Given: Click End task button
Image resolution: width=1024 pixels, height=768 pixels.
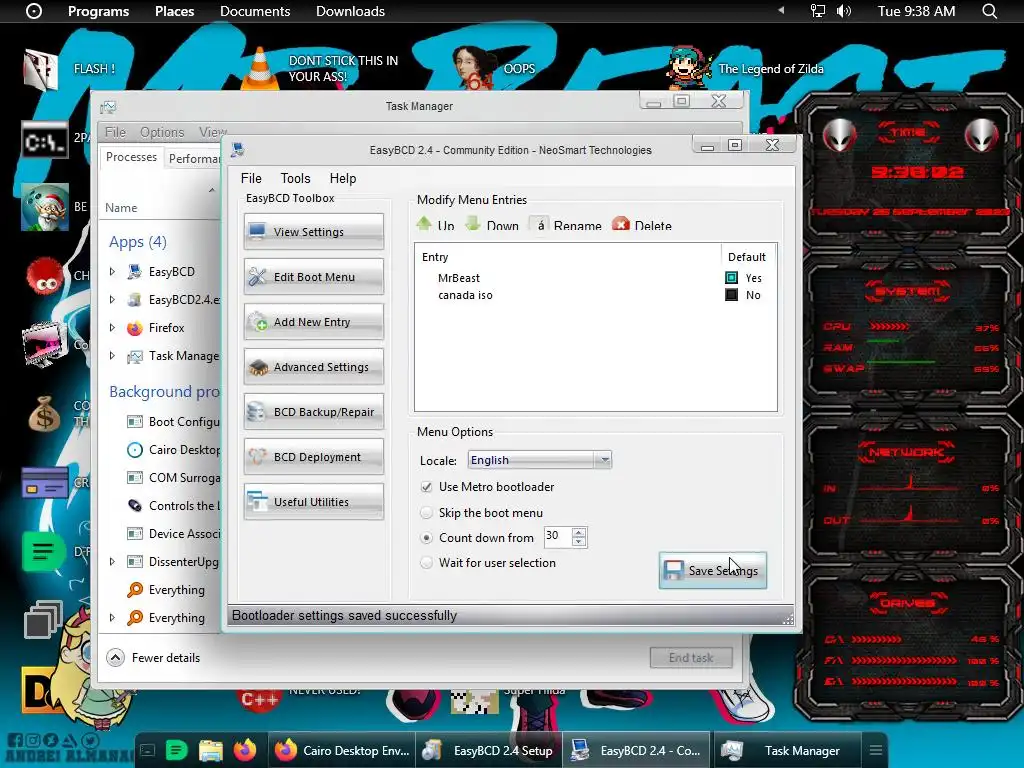Looking at the screenshot, I should tap(691, 658).
